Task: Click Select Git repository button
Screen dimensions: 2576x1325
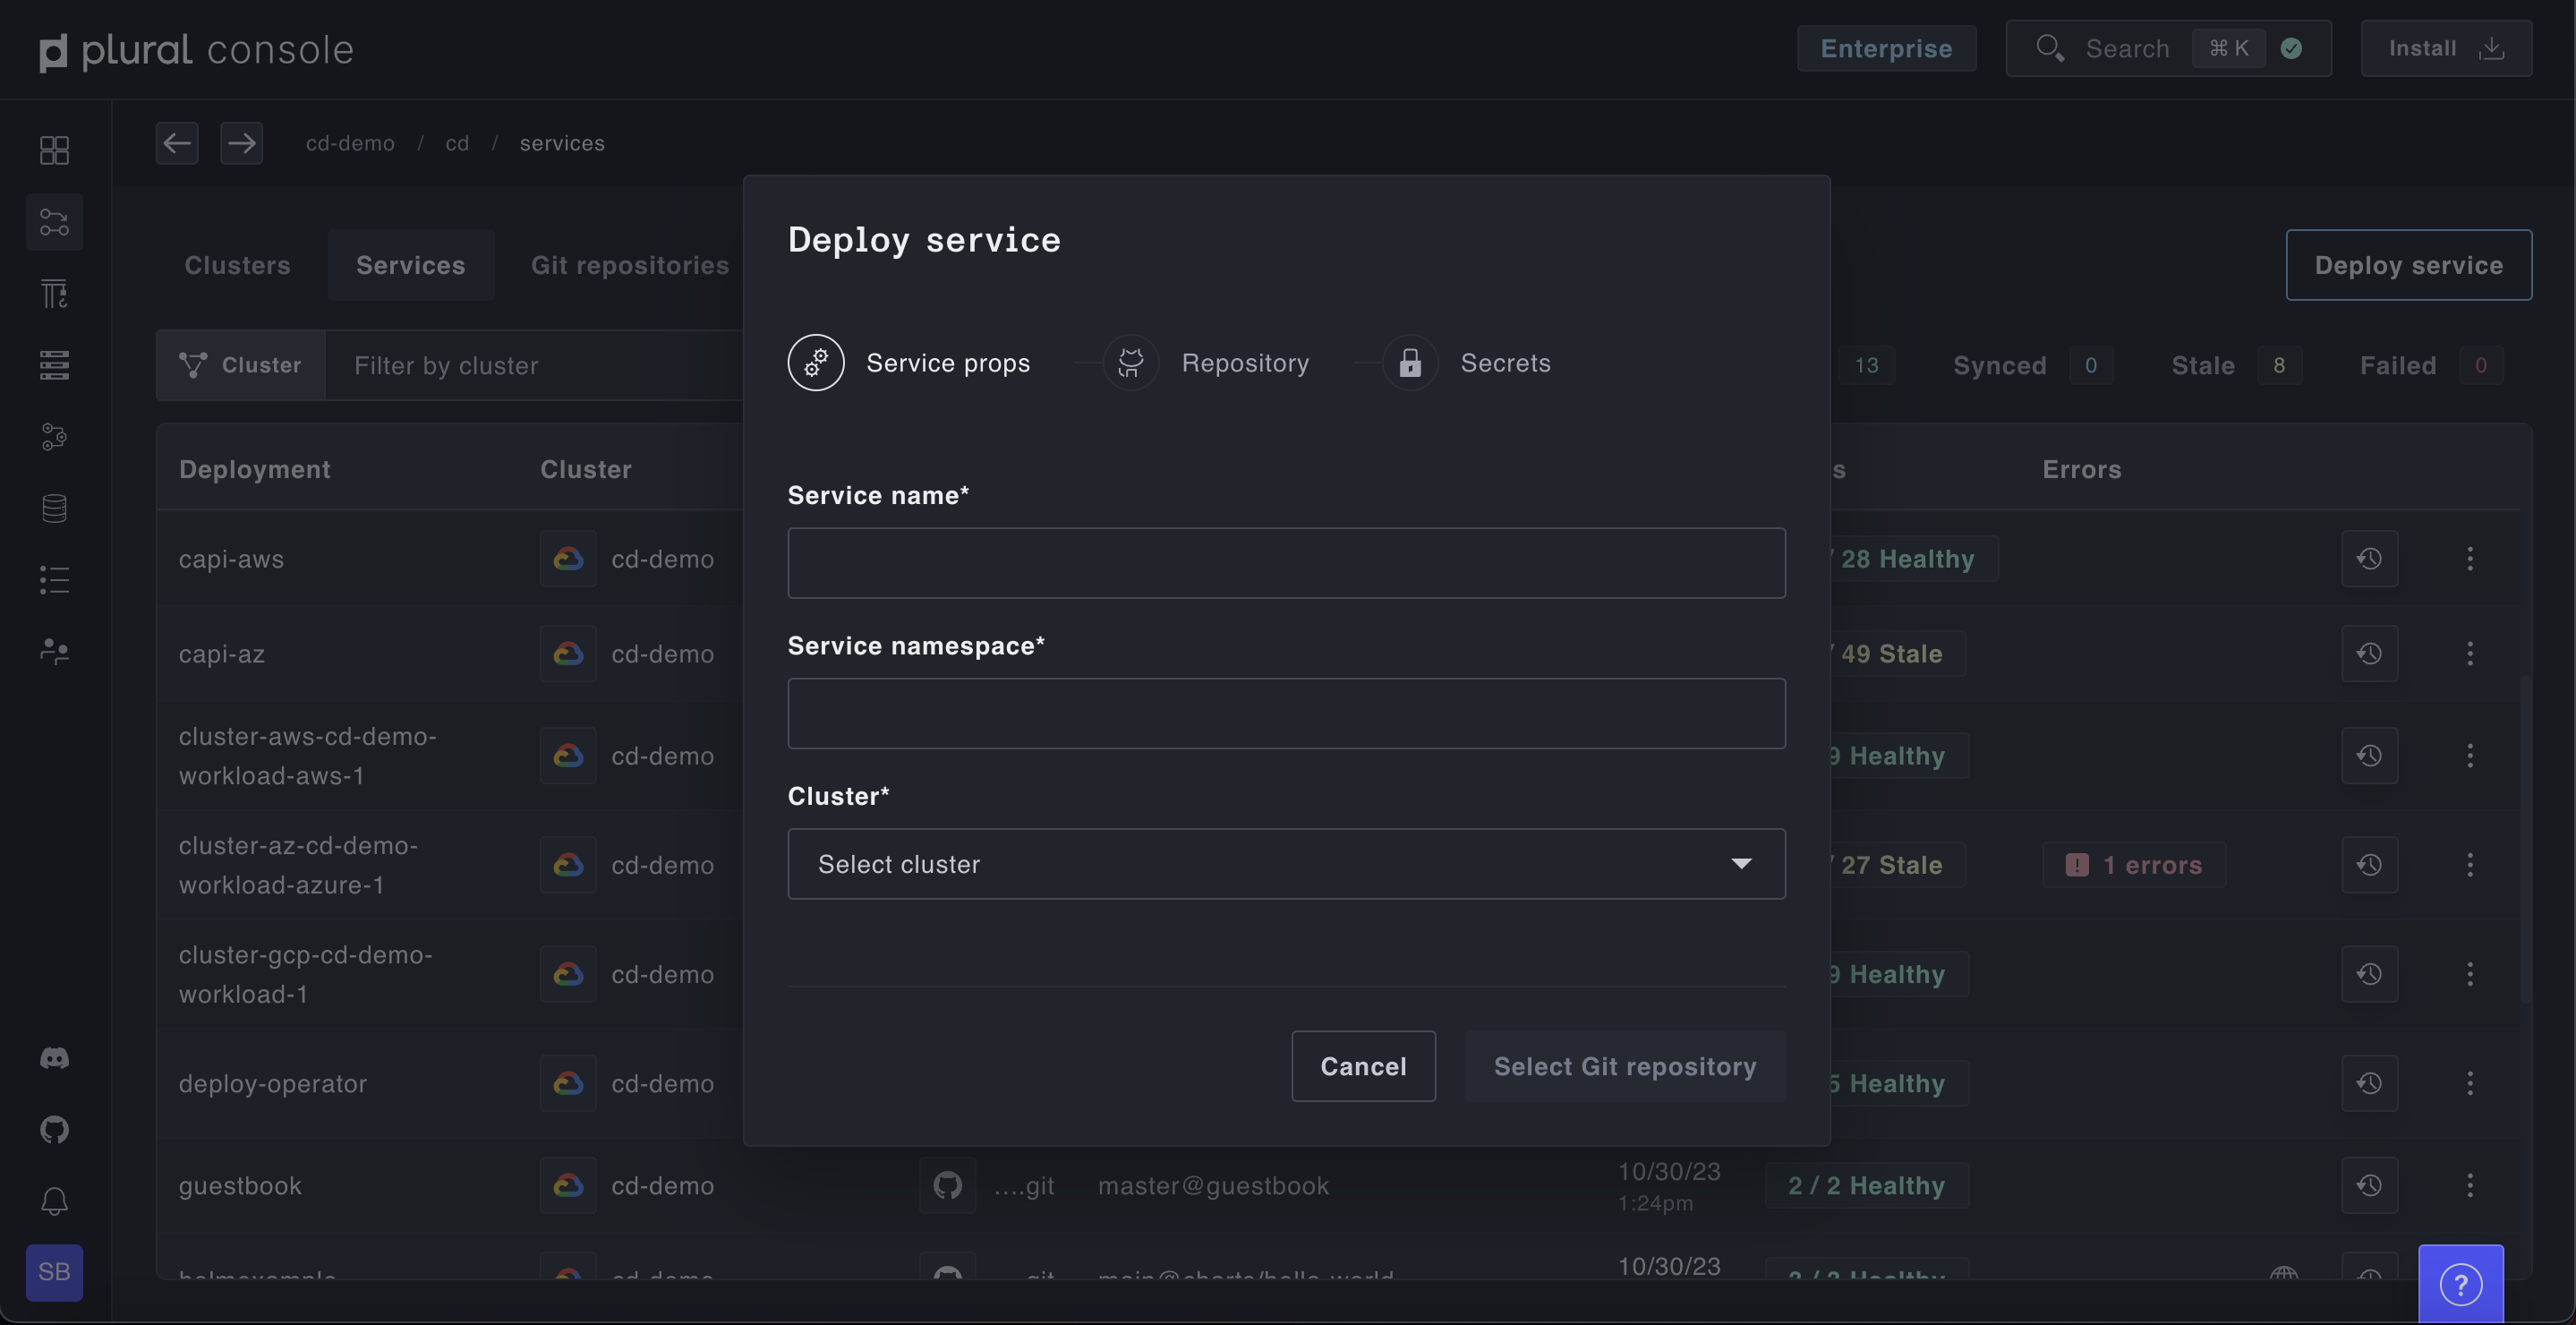Action: [x=1625, y=1066]
